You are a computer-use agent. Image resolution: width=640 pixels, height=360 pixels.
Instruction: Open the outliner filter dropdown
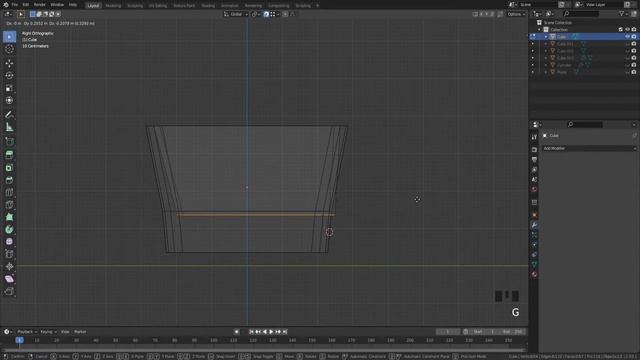[x=623, y=14]
